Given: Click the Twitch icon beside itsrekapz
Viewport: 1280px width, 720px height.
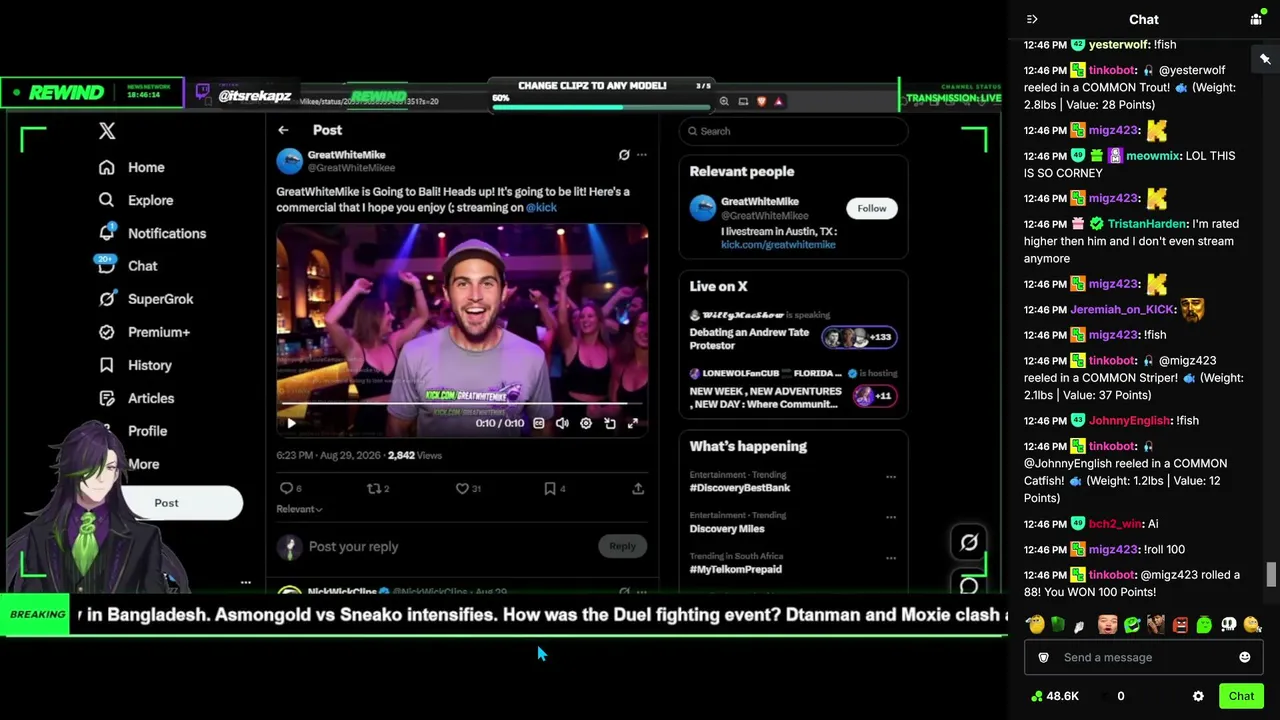Looking at the screenshot, I should click(203, 93).
